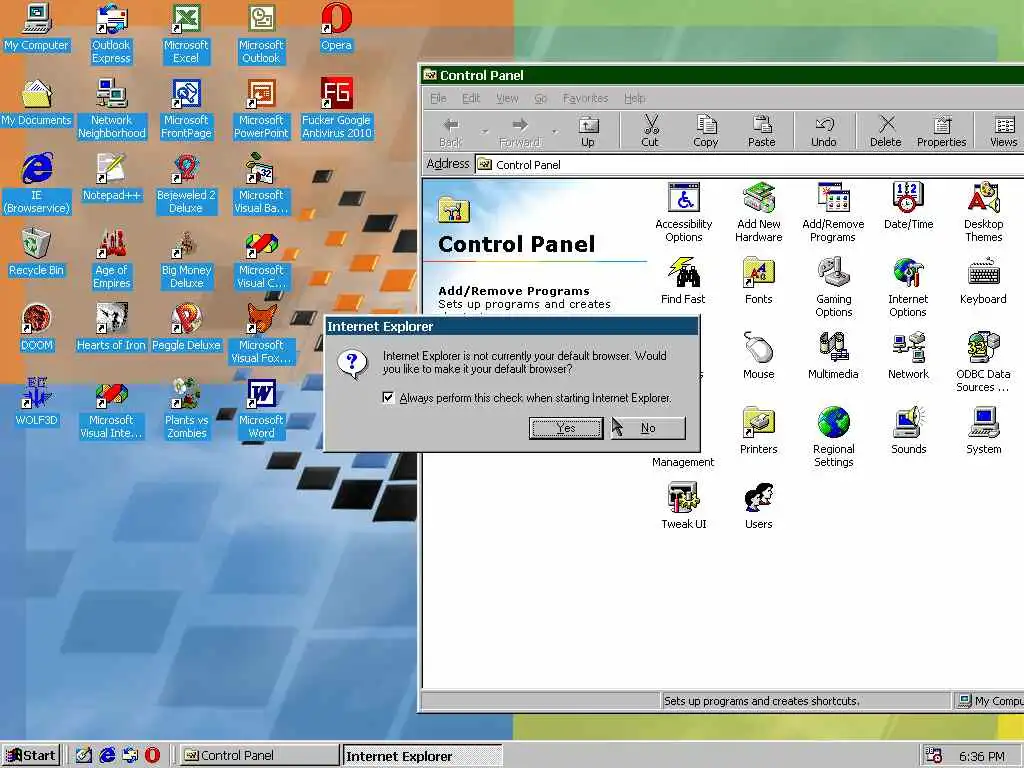Select the Recycle Bin desktop icon
The image size is (1024, 768).
(37, 253)
